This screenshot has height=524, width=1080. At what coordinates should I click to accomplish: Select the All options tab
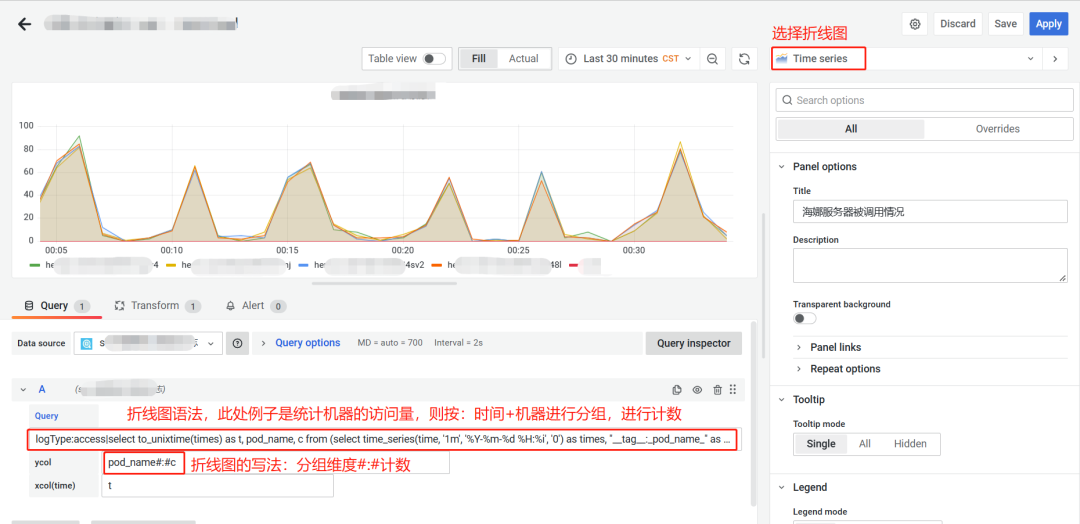(851, 129)
